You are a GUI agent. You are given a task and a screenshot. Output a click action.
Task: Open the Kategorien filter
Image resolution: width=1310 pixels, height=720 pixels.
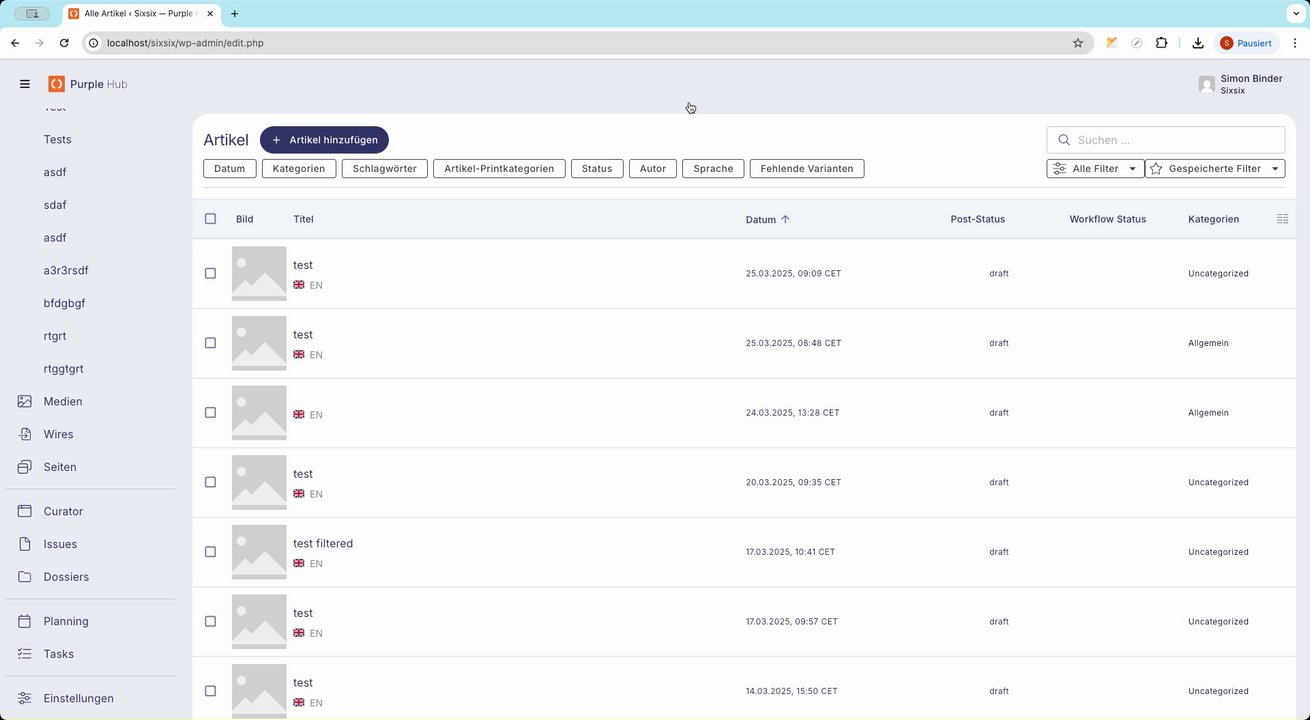pyautogui.click(x=299, y=169)
